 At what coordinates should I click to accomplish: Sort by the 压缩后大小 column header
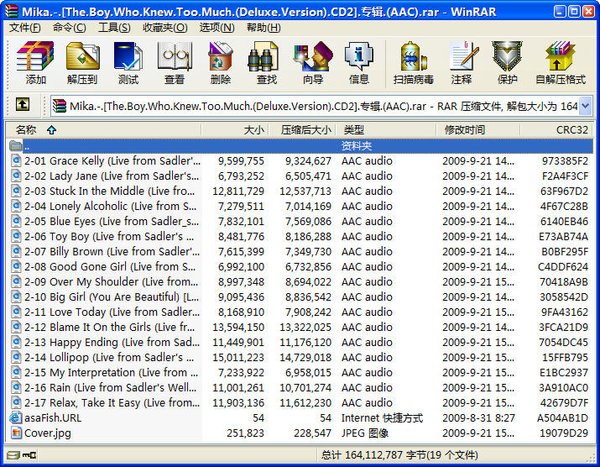pos(302,130)
